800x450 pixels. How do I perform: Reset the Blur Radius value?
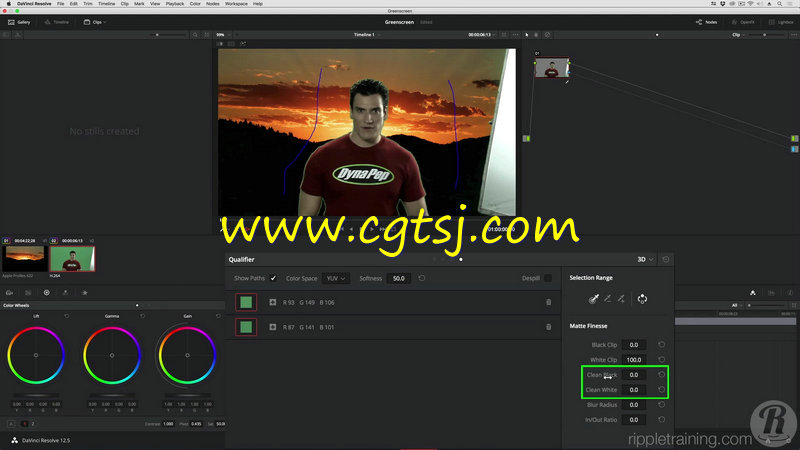pyautogui.click(x=661, y=405)
